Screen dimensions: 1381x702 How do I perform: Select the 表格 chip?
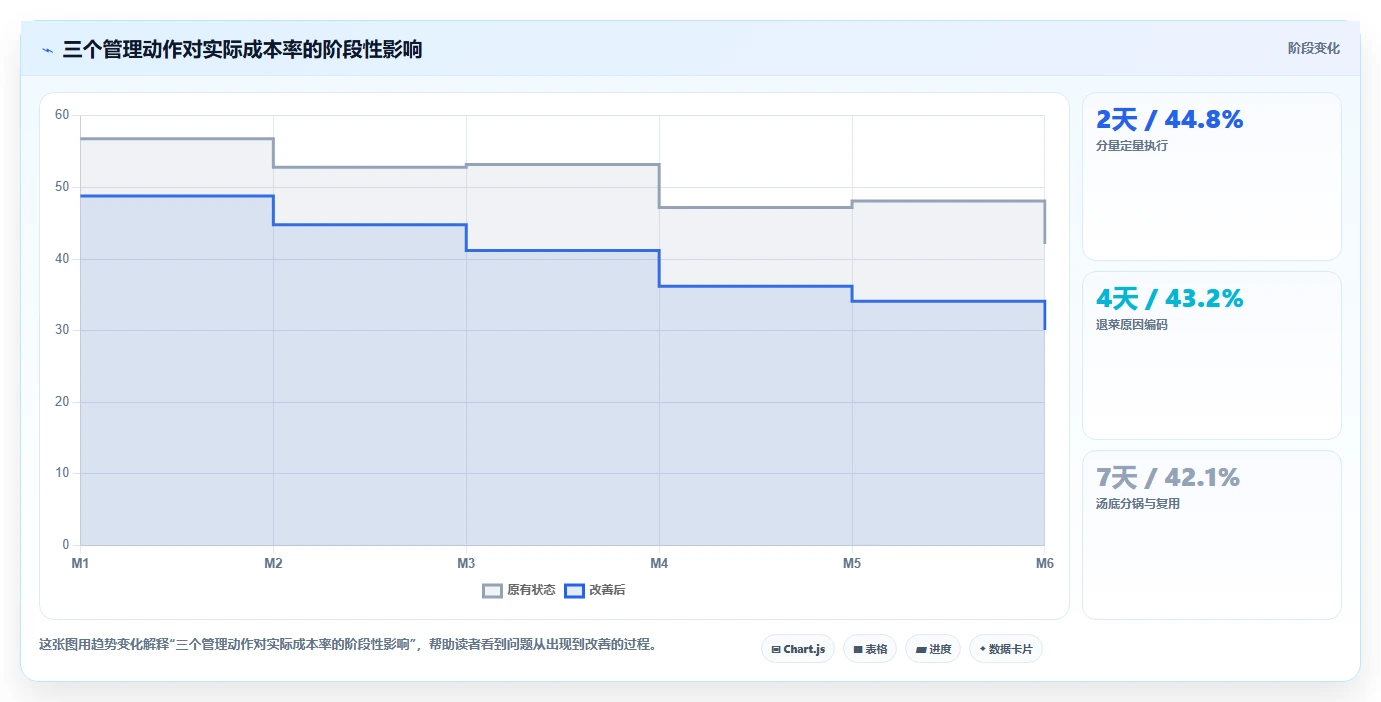(870, 649)
